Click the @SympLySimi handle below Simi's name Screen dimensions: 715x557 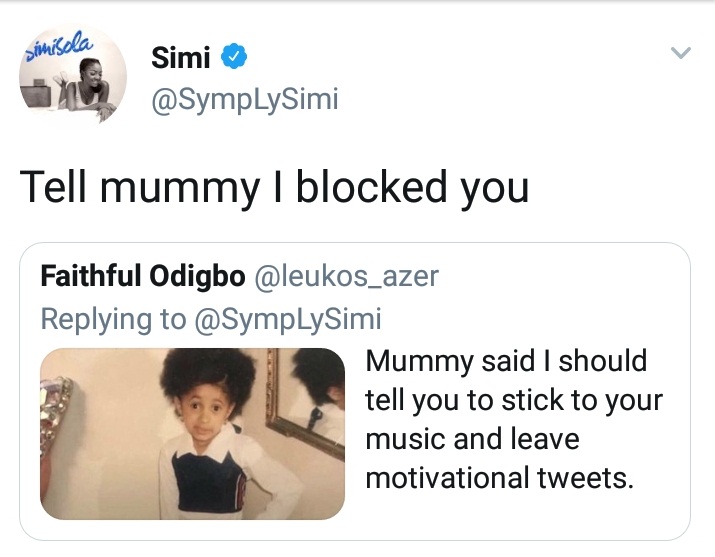(x=245, y=100)
